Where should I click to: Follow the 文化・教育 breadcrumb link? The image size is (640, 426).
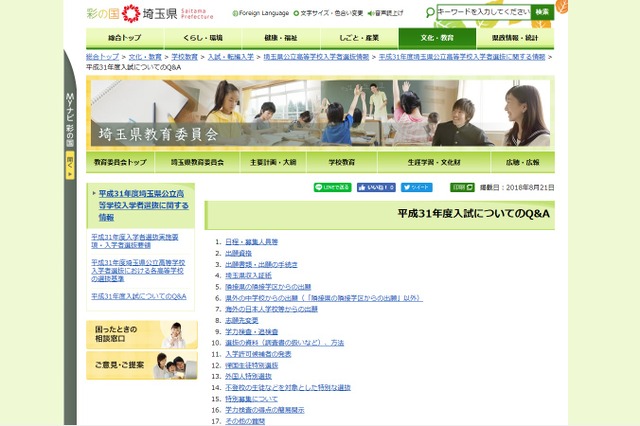(x=145, y=57)
